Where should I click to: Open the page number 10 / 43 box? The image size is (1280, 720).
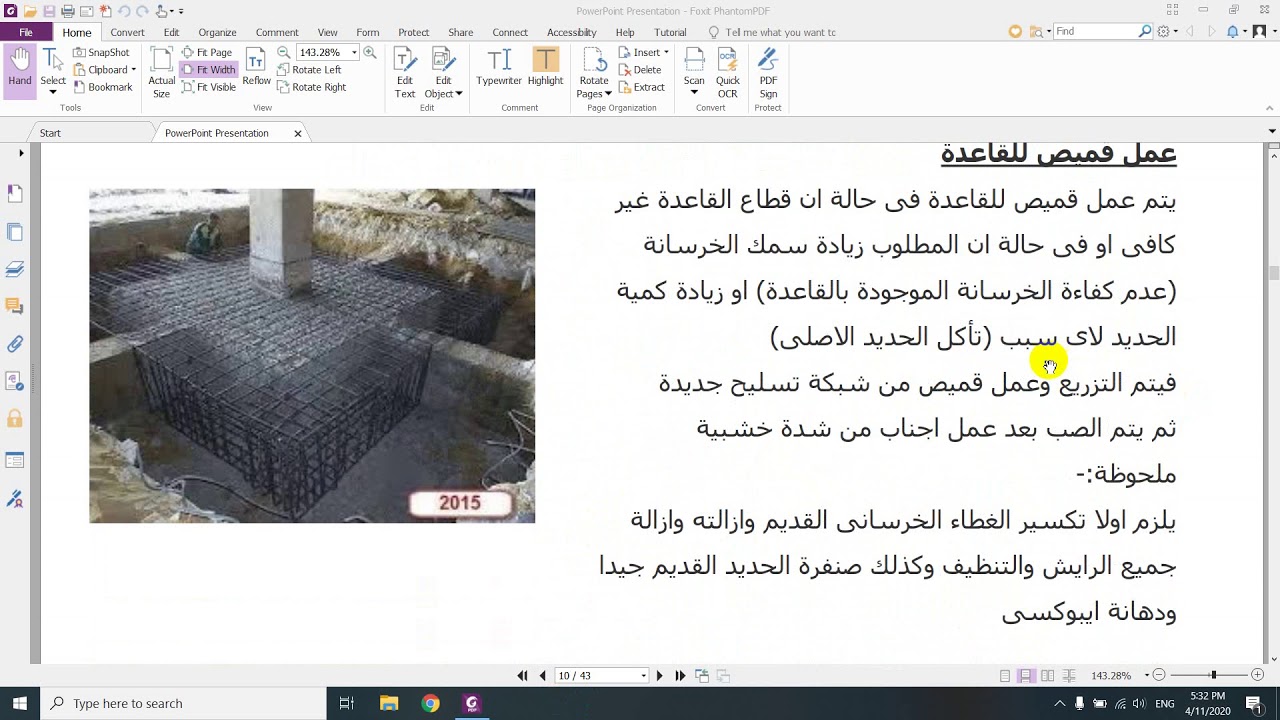pos(602,676)
